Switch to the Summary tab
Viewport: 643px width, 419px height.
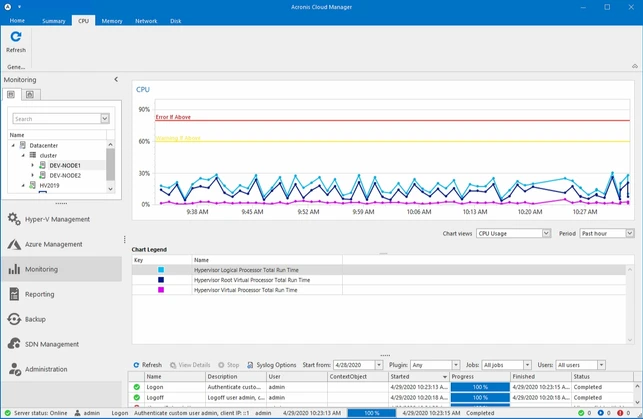pyautogui.click(x=54, y=21)
